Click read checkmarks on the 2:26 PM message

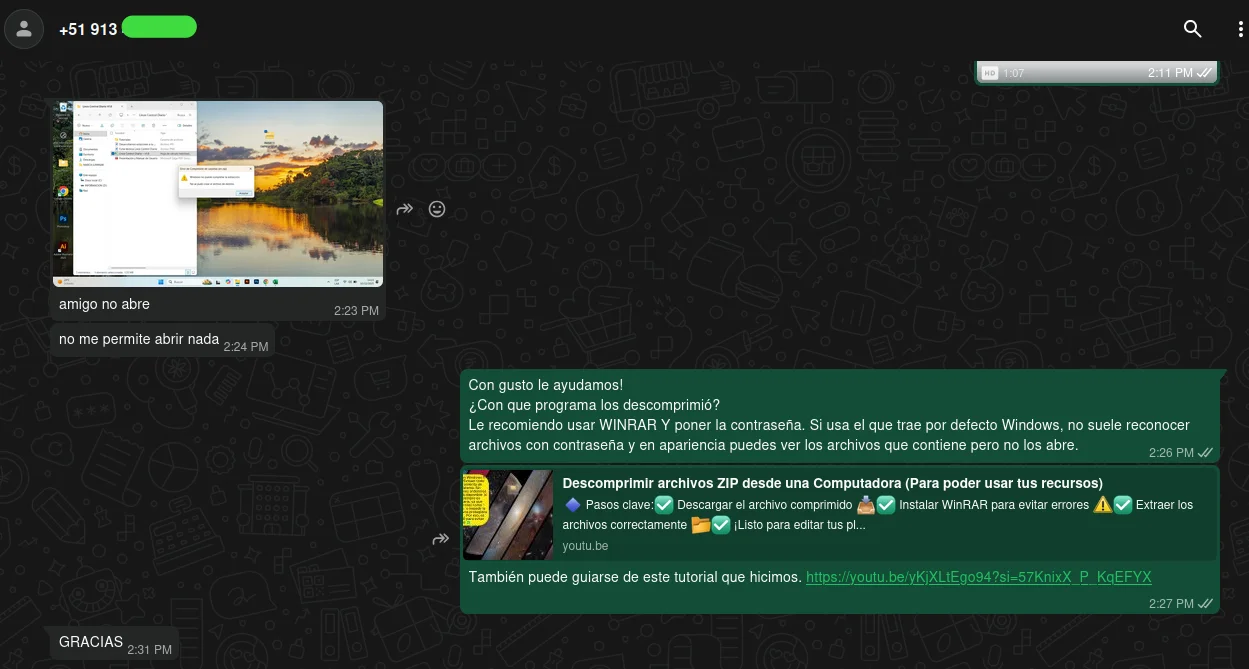1205,453
